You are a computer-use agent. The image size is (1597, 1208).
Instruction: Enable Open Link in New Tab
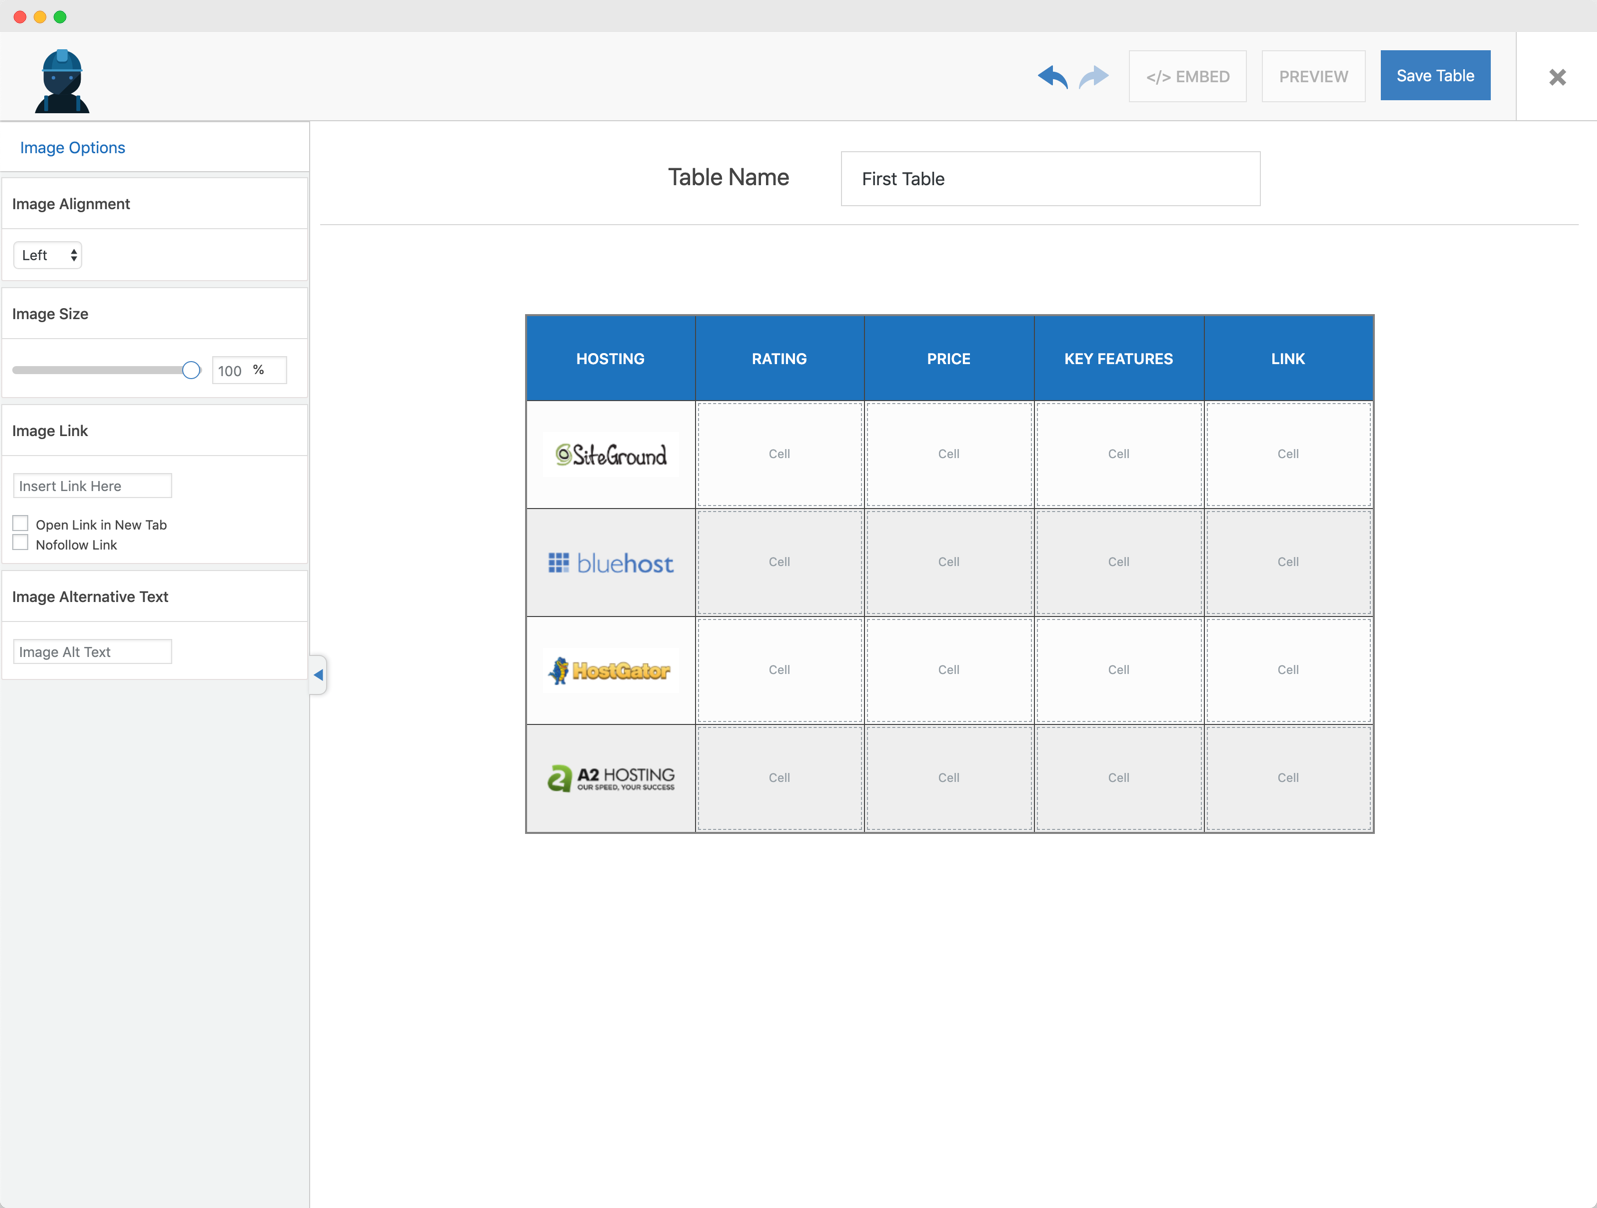pyautogui.click(x=21, y=524)
